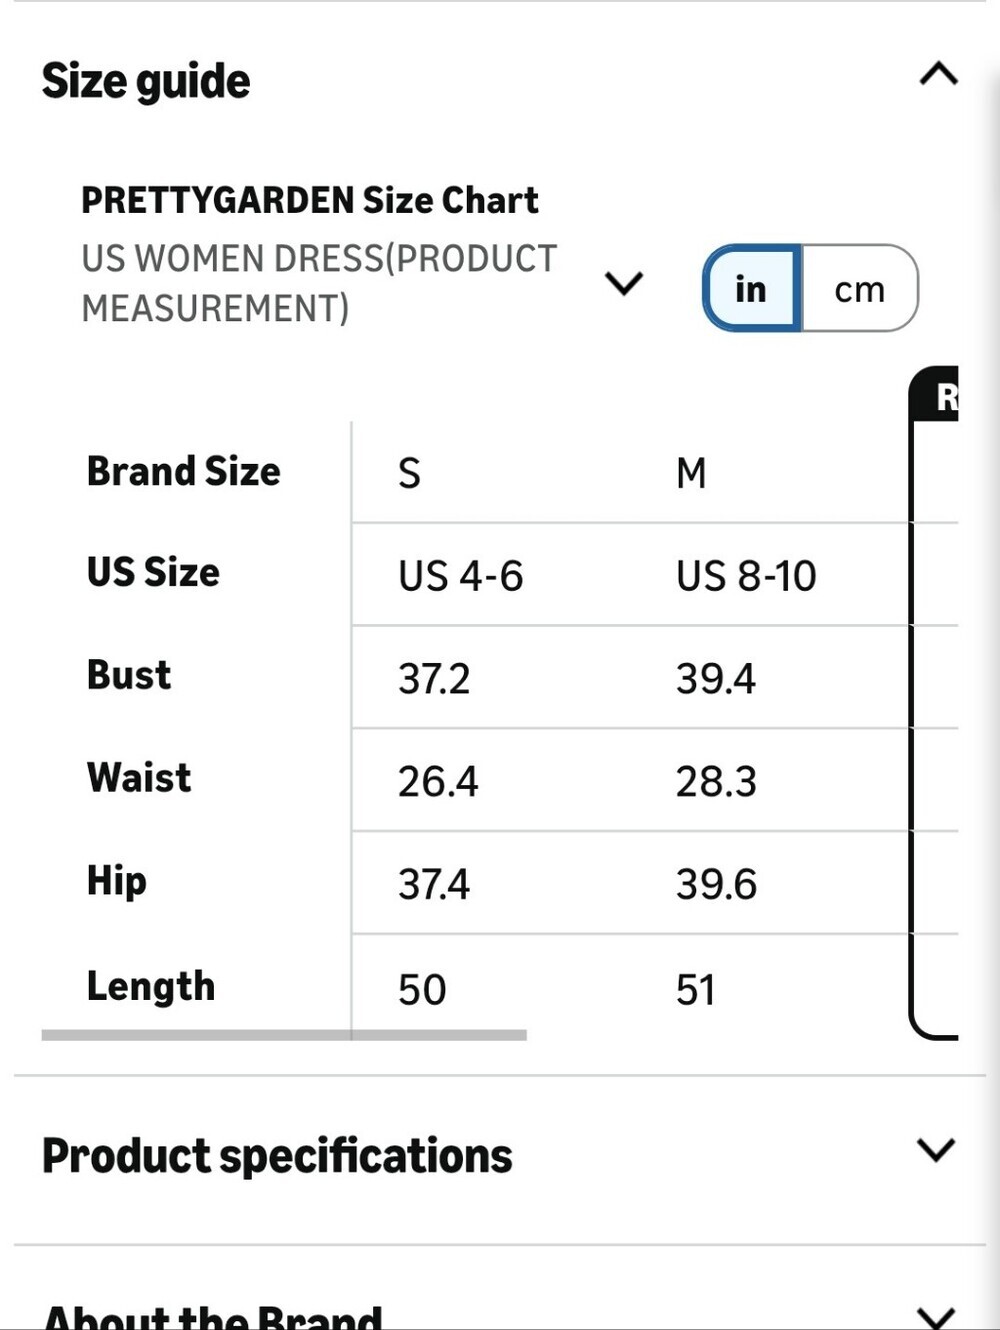Click the PRETTYGARDEN Size Chart title
This screenshot has width=1000, height=1330.
point(310,200)
